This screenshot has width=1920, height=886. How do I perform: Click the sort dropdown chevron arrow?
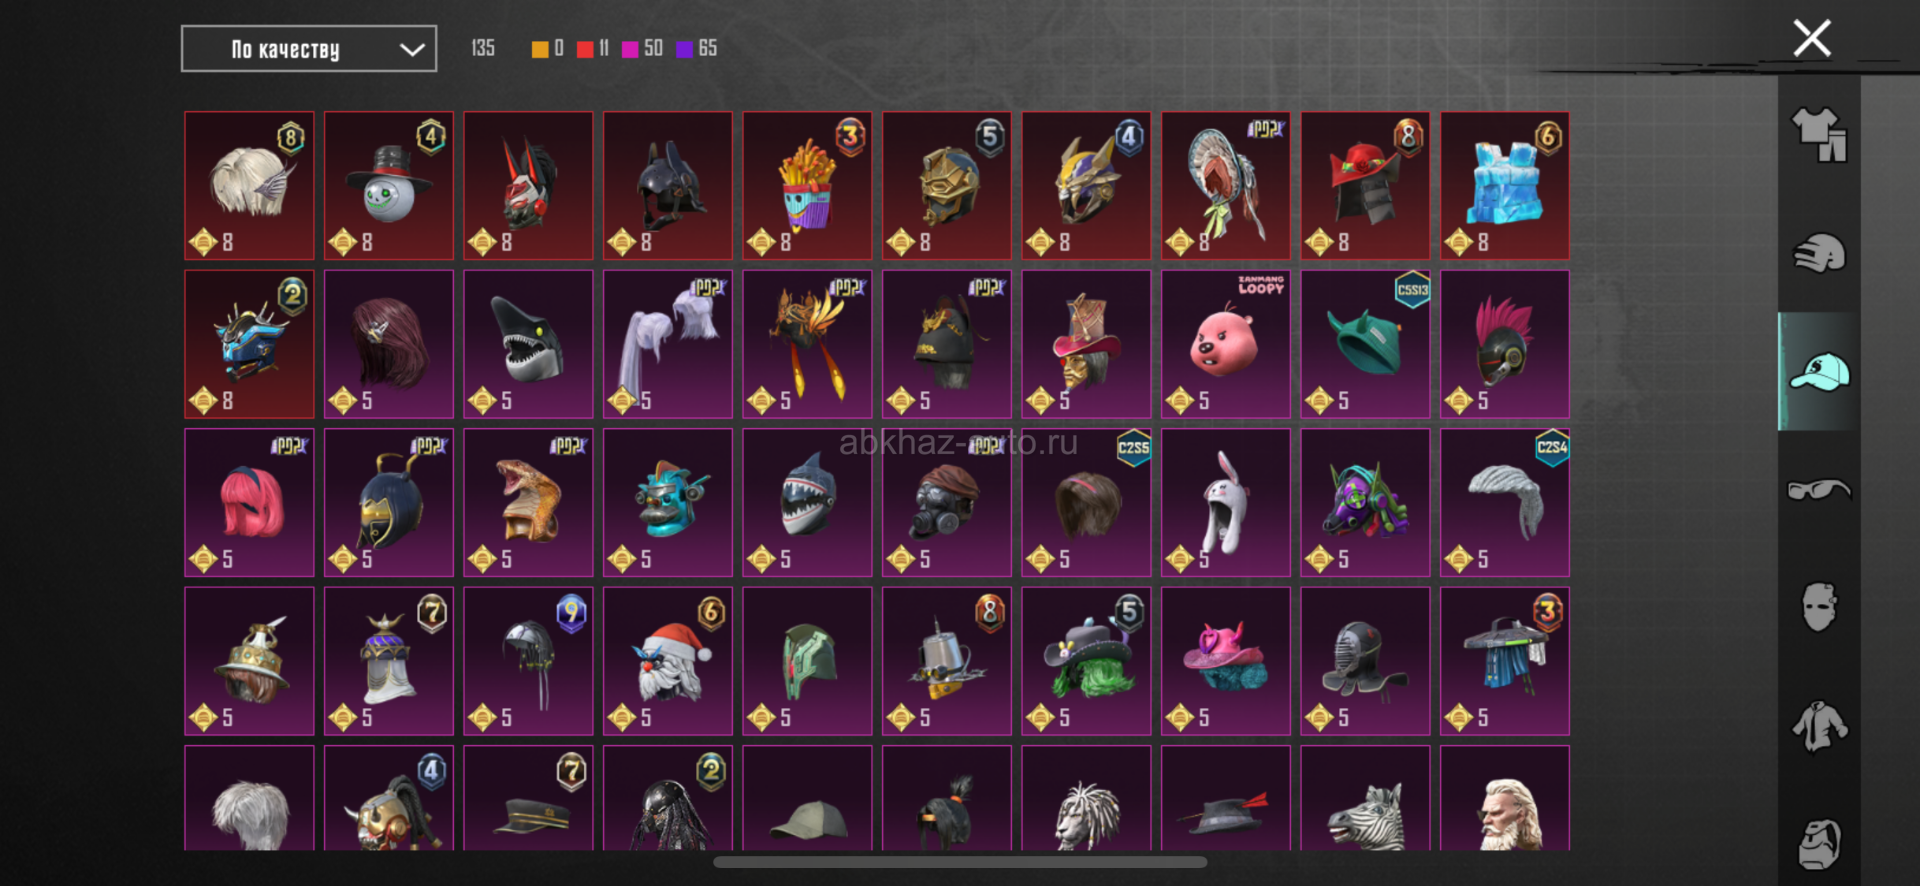[412, 49]
